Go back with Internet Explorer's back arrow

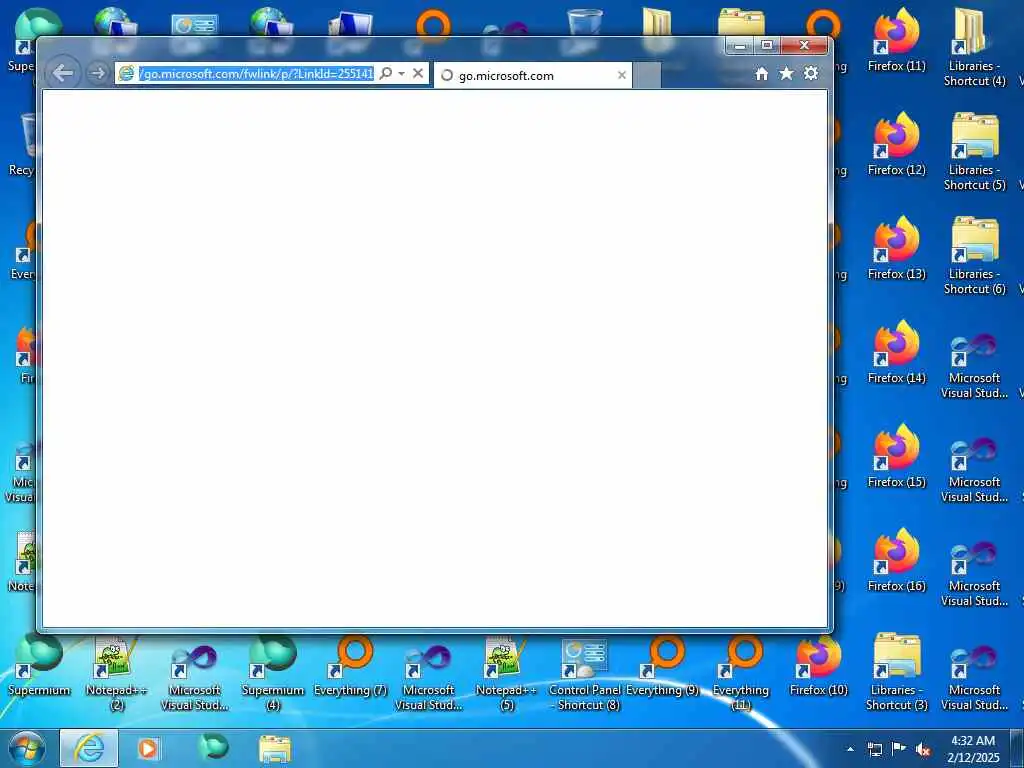[x=63, y=73]
